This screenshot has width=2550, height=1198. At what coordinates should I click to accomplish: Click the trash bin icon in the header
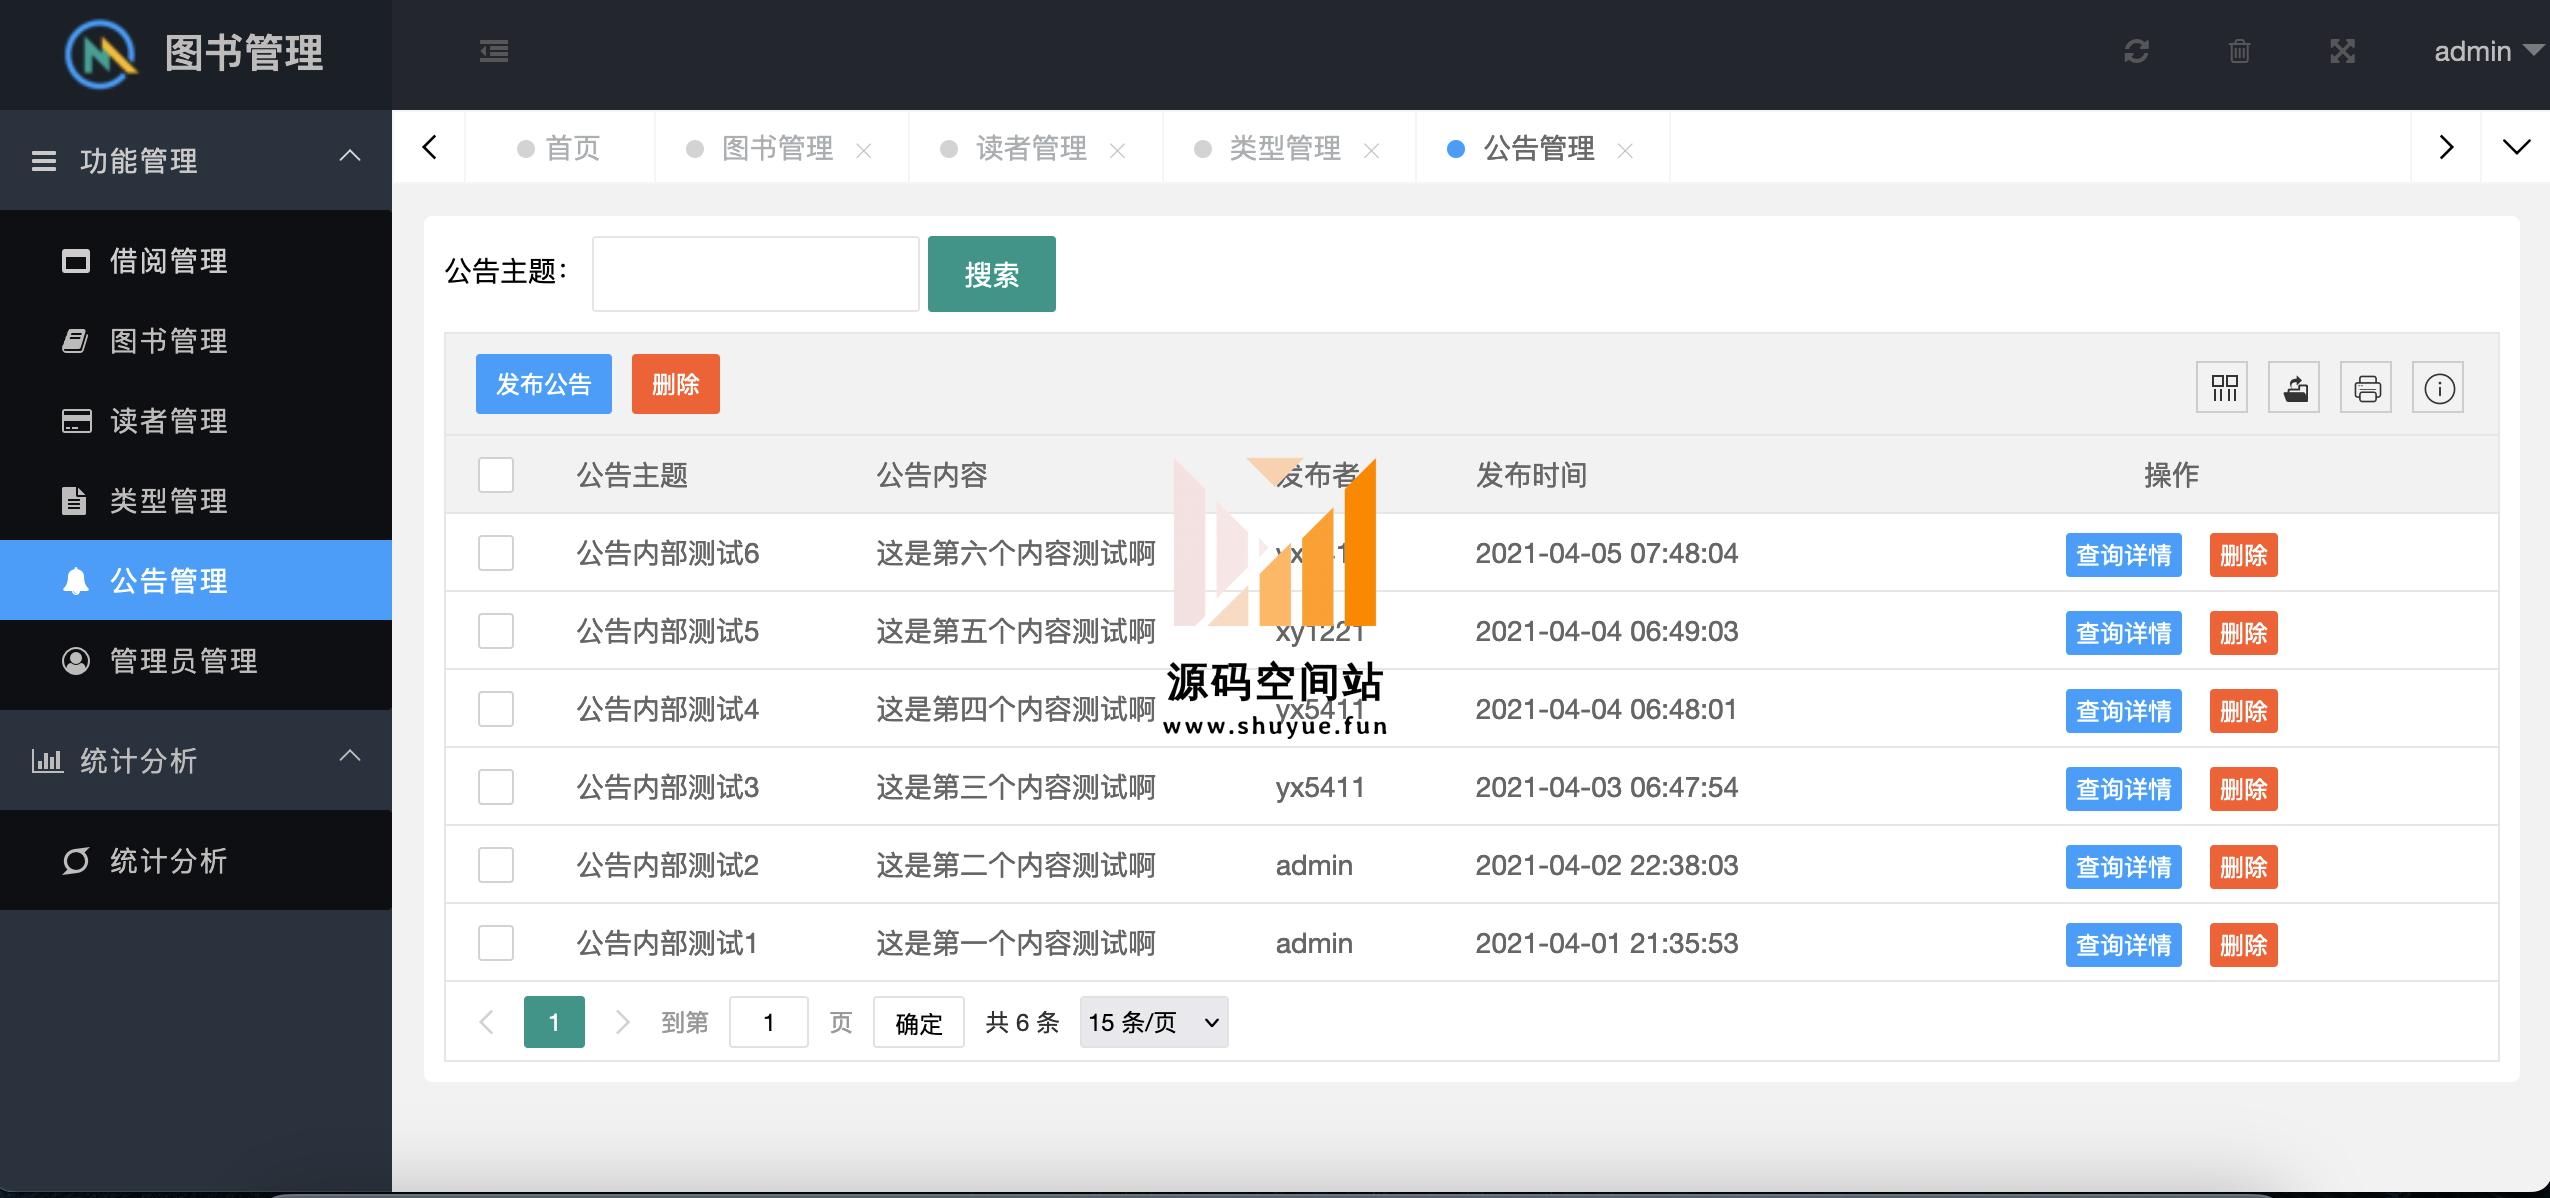tap(2240, 51)
